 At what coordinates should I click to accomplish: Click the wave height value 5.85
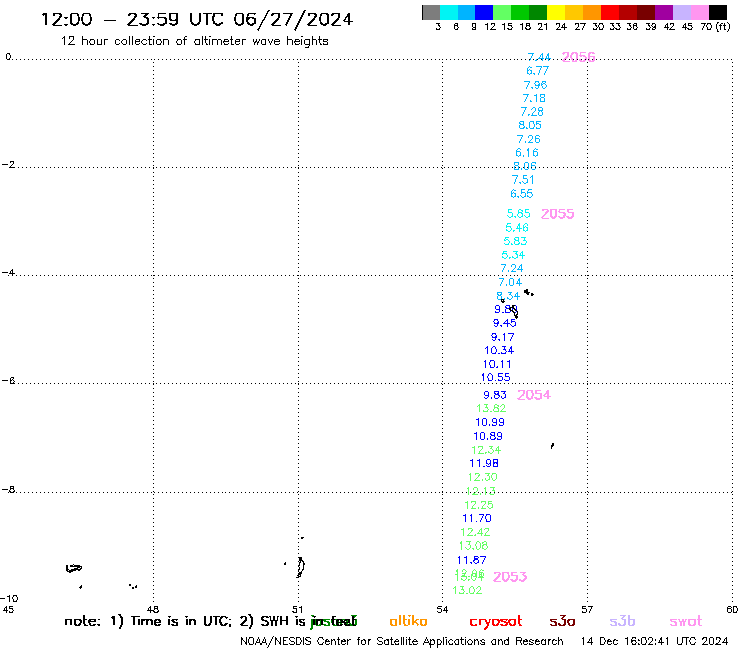pos(519,214)
